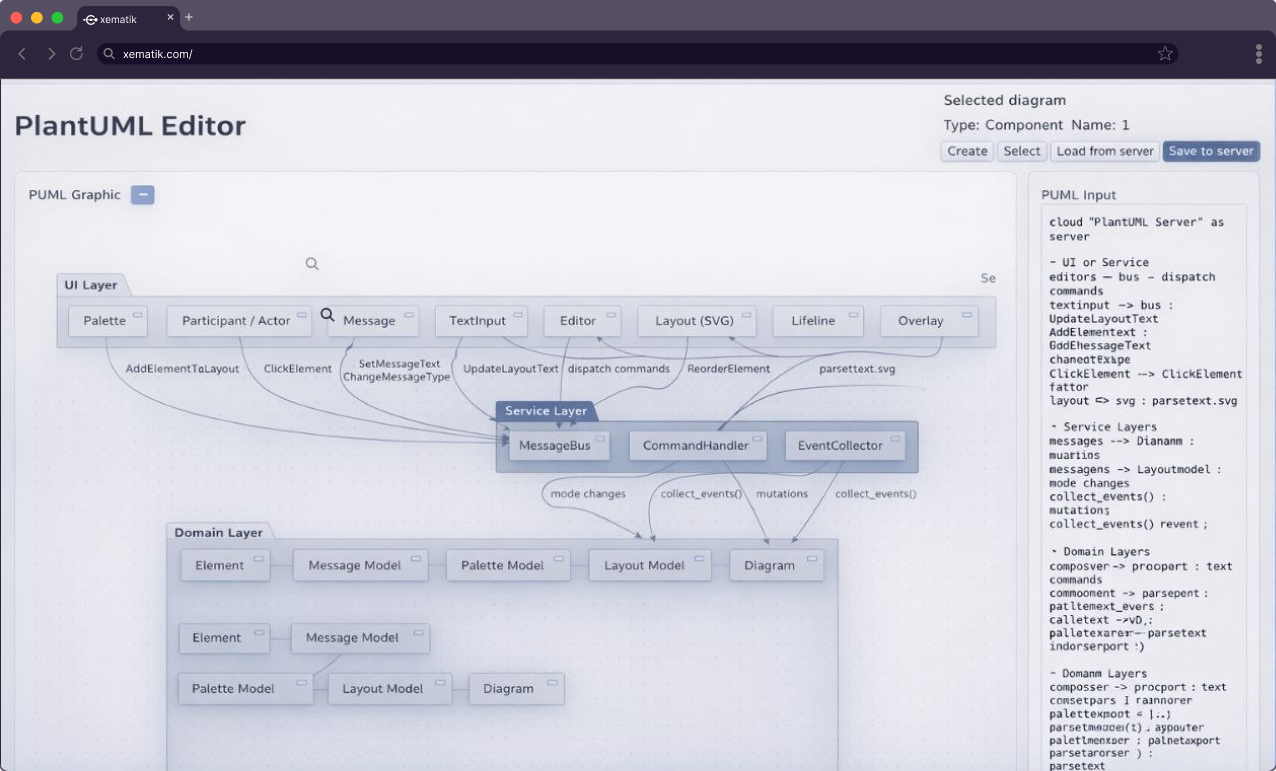Click the search icon beside the Message component
This screenshot has width=1276, height=771.
pos(328,314)
